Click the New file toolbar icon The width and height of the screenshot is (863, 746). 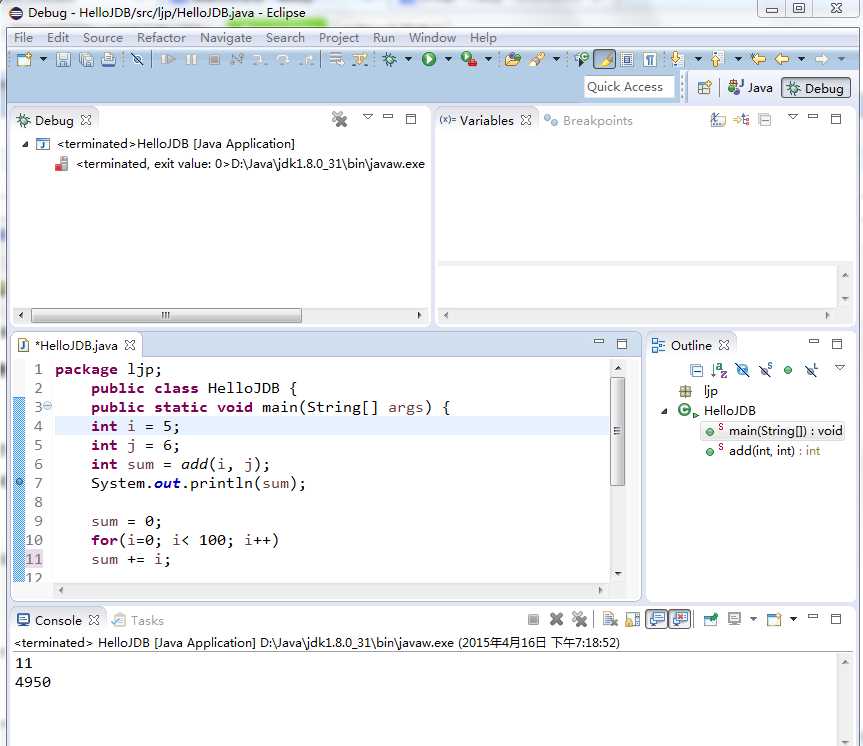point(24,59)
